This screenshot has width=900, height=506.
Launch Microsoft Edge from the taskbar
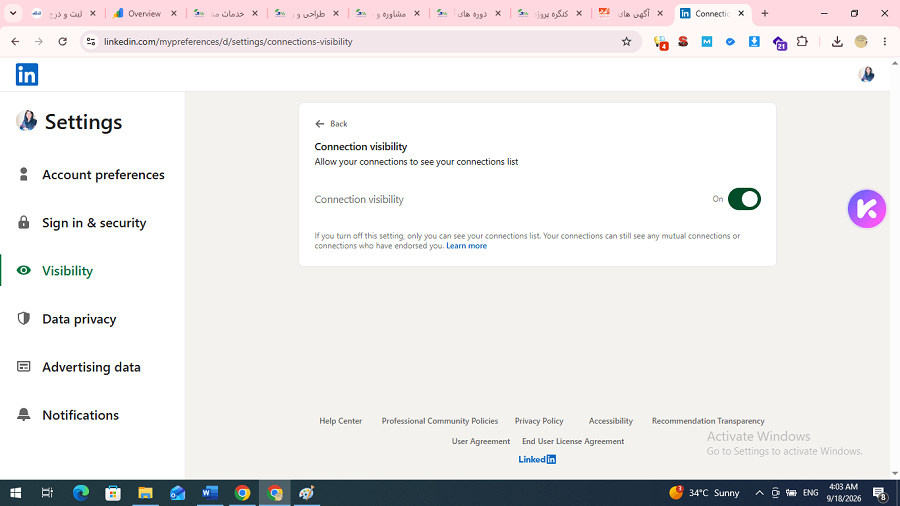pos(81,493)
